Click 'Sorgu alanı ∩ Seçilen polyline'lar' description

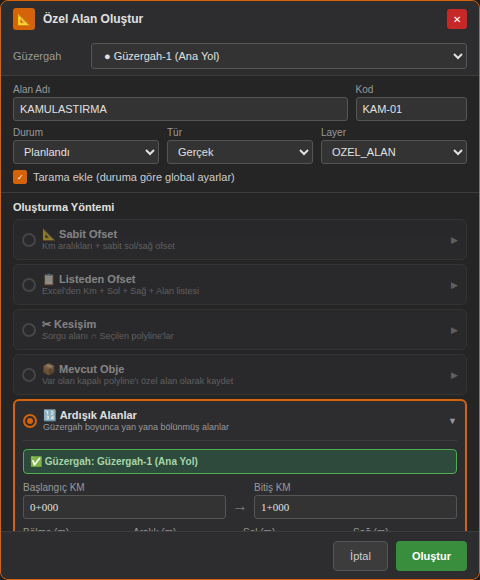pyautogui.click(x=108, y=336)
